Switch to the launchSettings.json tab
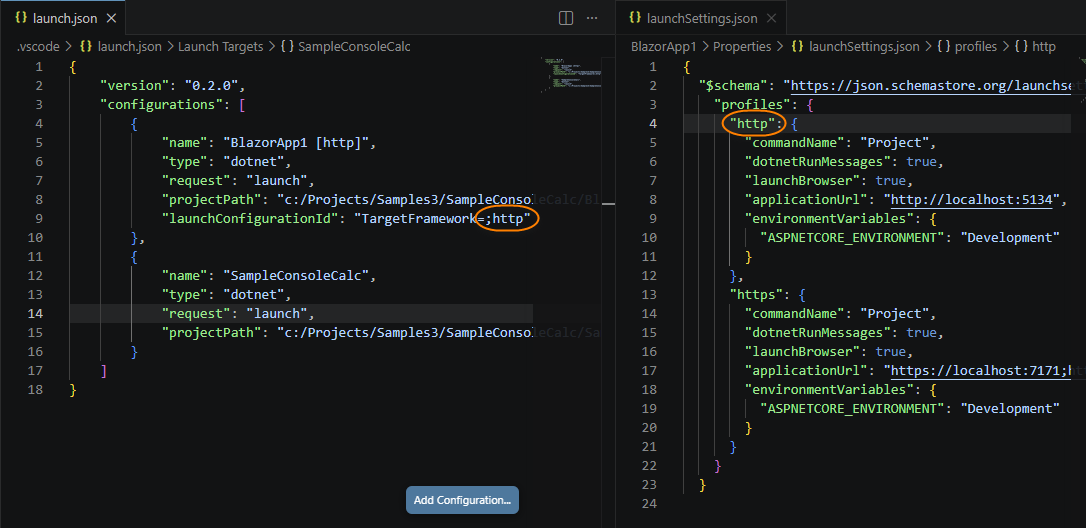The width and height of the screenshot is (1086, 528). (x=702, y=18)
